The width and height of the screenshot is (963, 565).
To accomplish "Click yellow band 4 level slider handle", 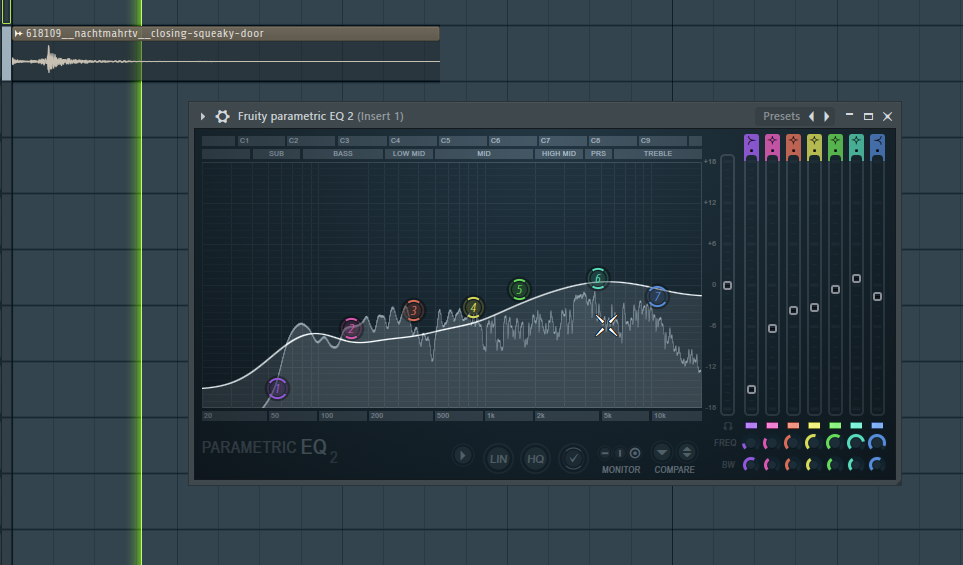I will [x=814, y=308].
